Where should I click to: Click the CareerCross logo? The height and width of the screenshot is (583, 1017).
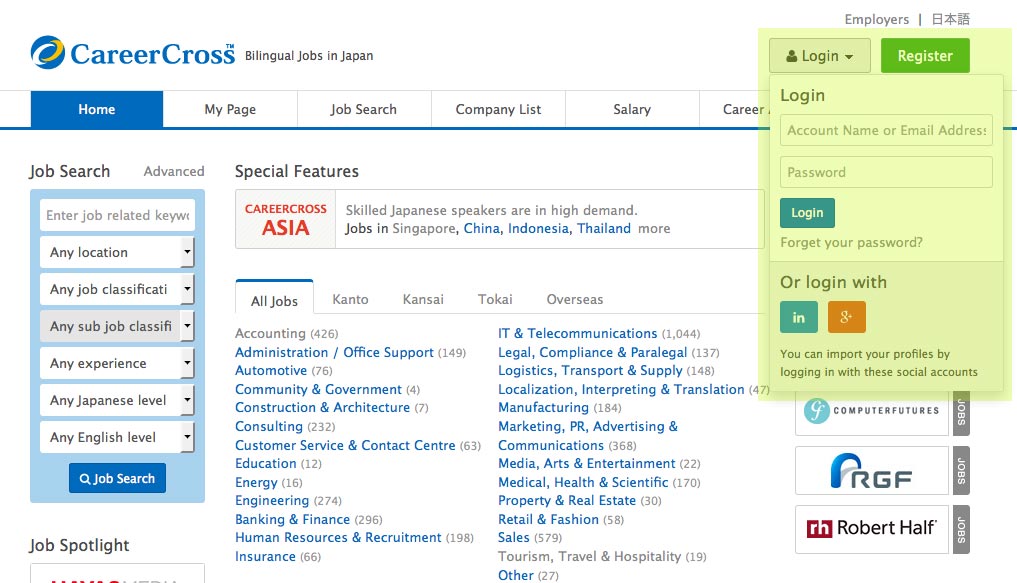(x=133, y=53)
